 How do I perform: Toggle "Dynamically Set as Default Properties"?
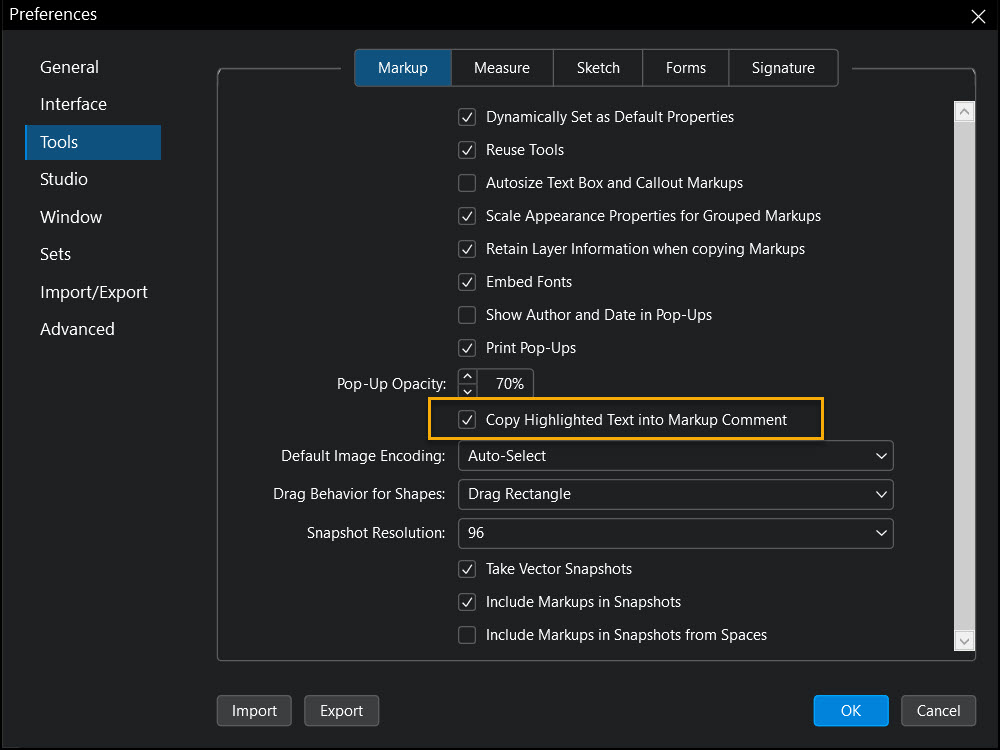pos(467,116)
